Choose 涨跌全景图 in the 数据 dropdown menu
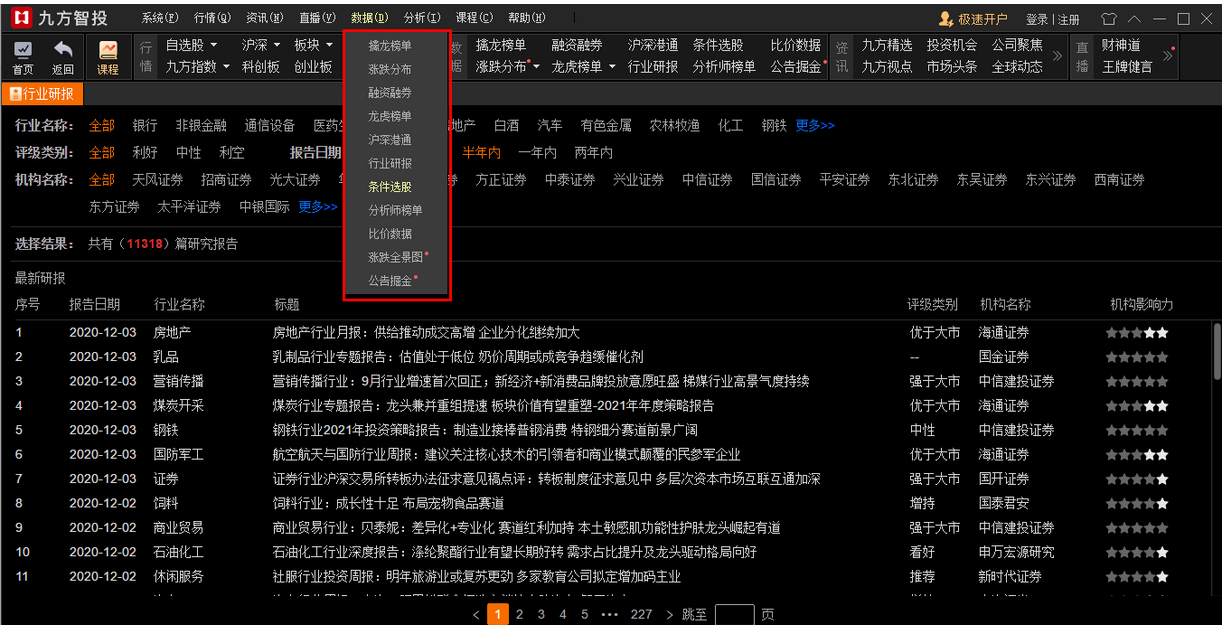Screen dimensions: 1223x625 pyautogui.click(x=396, y=257)
